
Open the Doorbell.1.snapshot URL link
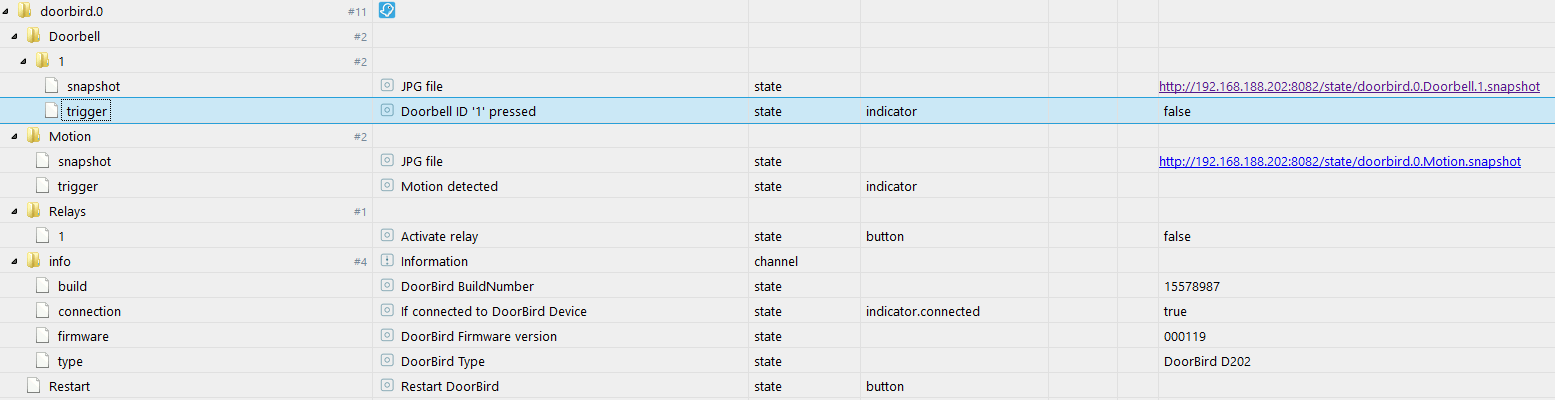coord(1349,87)
